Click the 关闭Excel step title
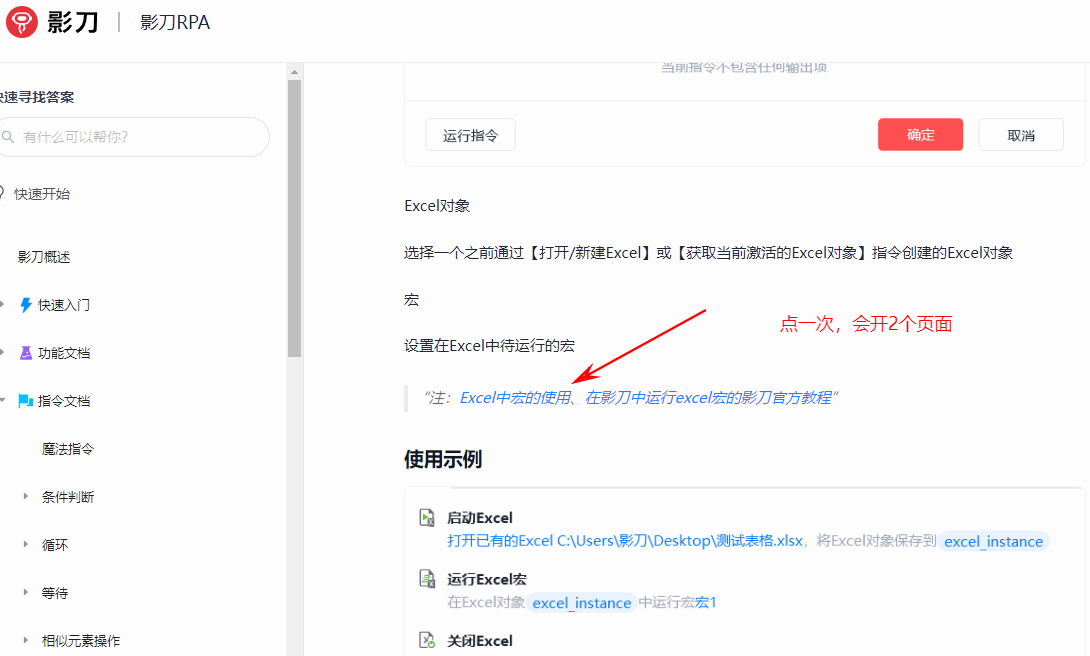The width and height of the screenshot is (1090, 656). [480, 641]
